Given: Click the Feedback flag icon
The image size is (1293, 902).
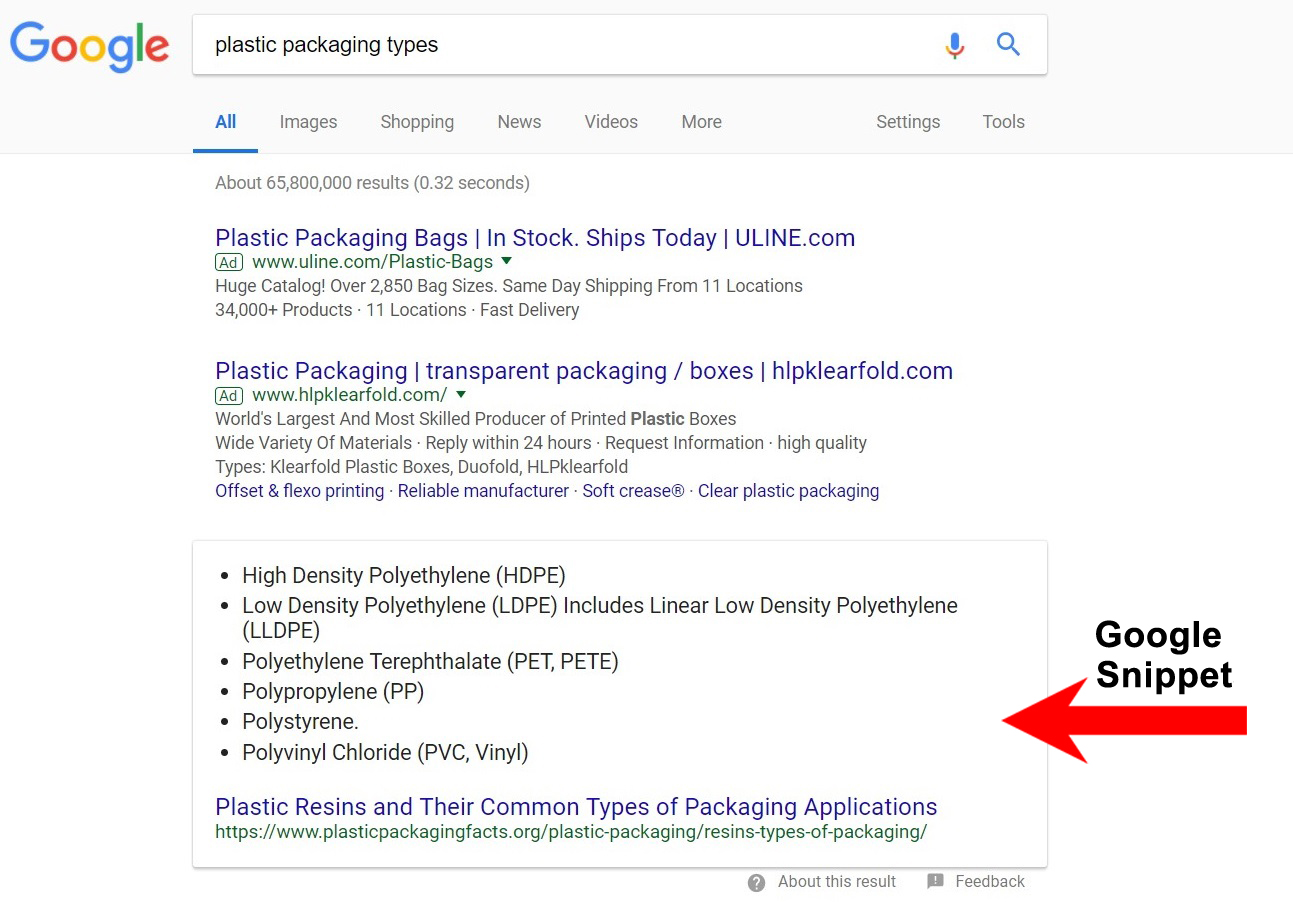Looking at the screenshot, I should pos(935,882).
